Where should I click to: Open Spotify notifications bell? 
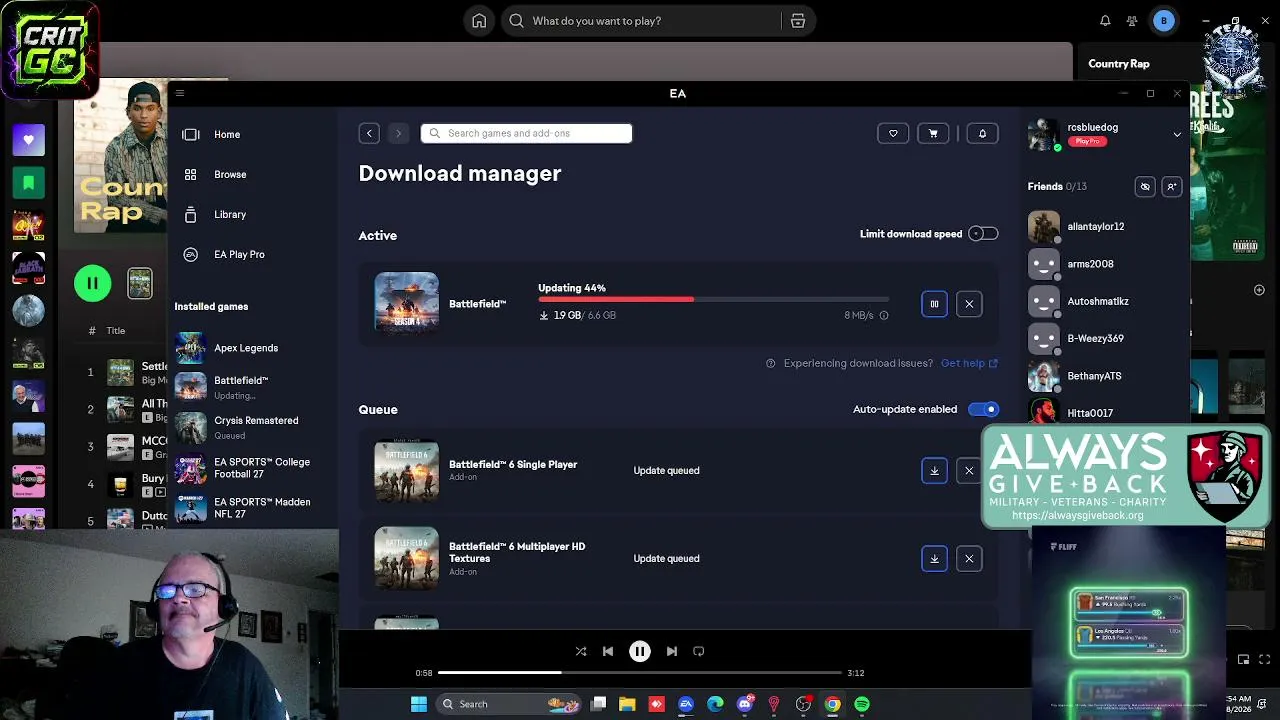point(1105,21)
